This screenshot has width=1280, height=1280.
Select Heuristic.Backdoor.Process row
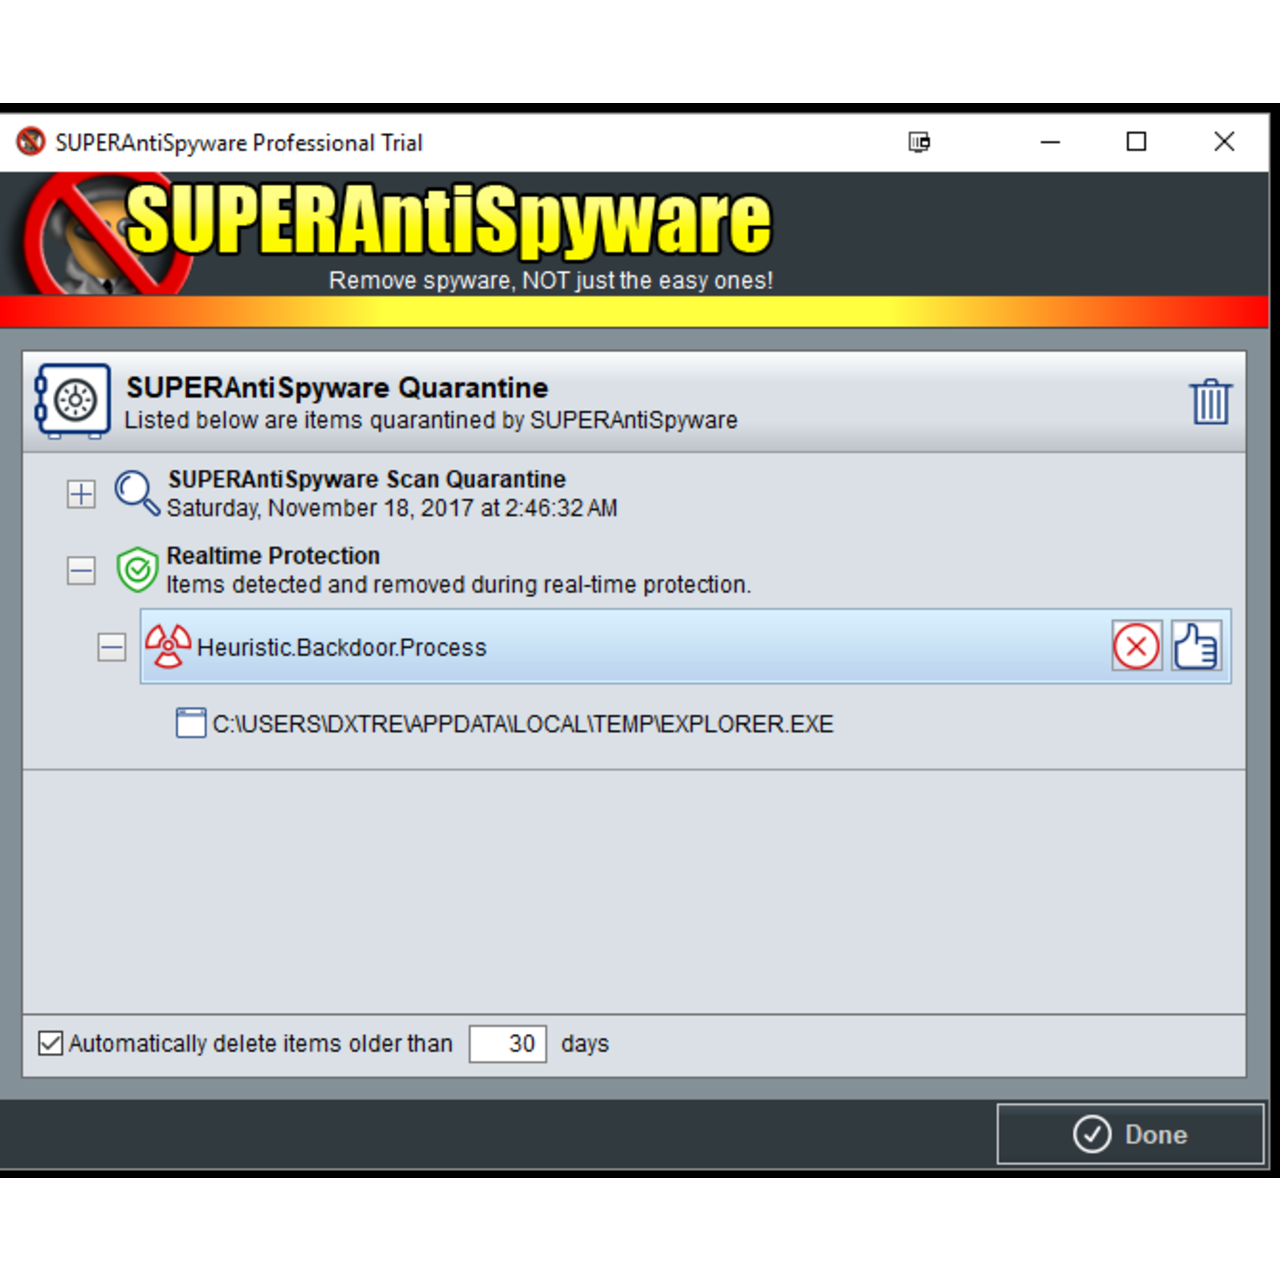pos(685,646)
